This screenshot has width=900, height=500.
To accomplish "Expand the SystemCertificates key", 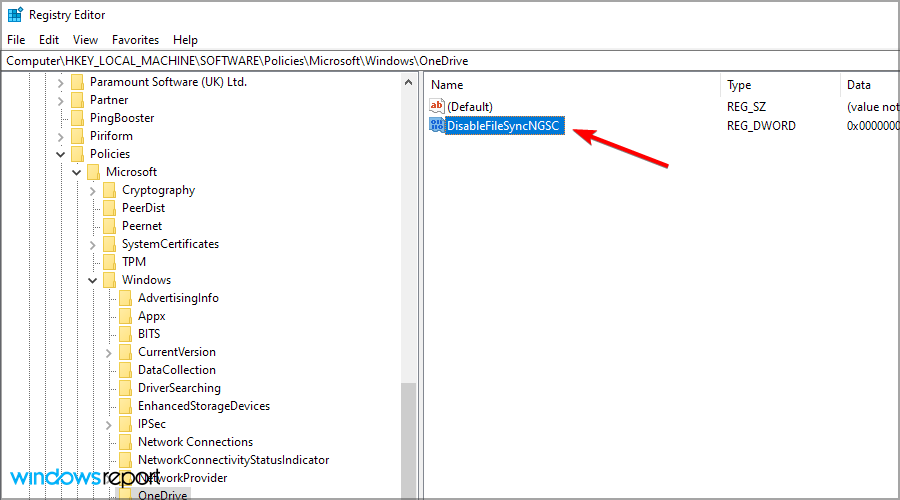I will [x=92, y=245].
